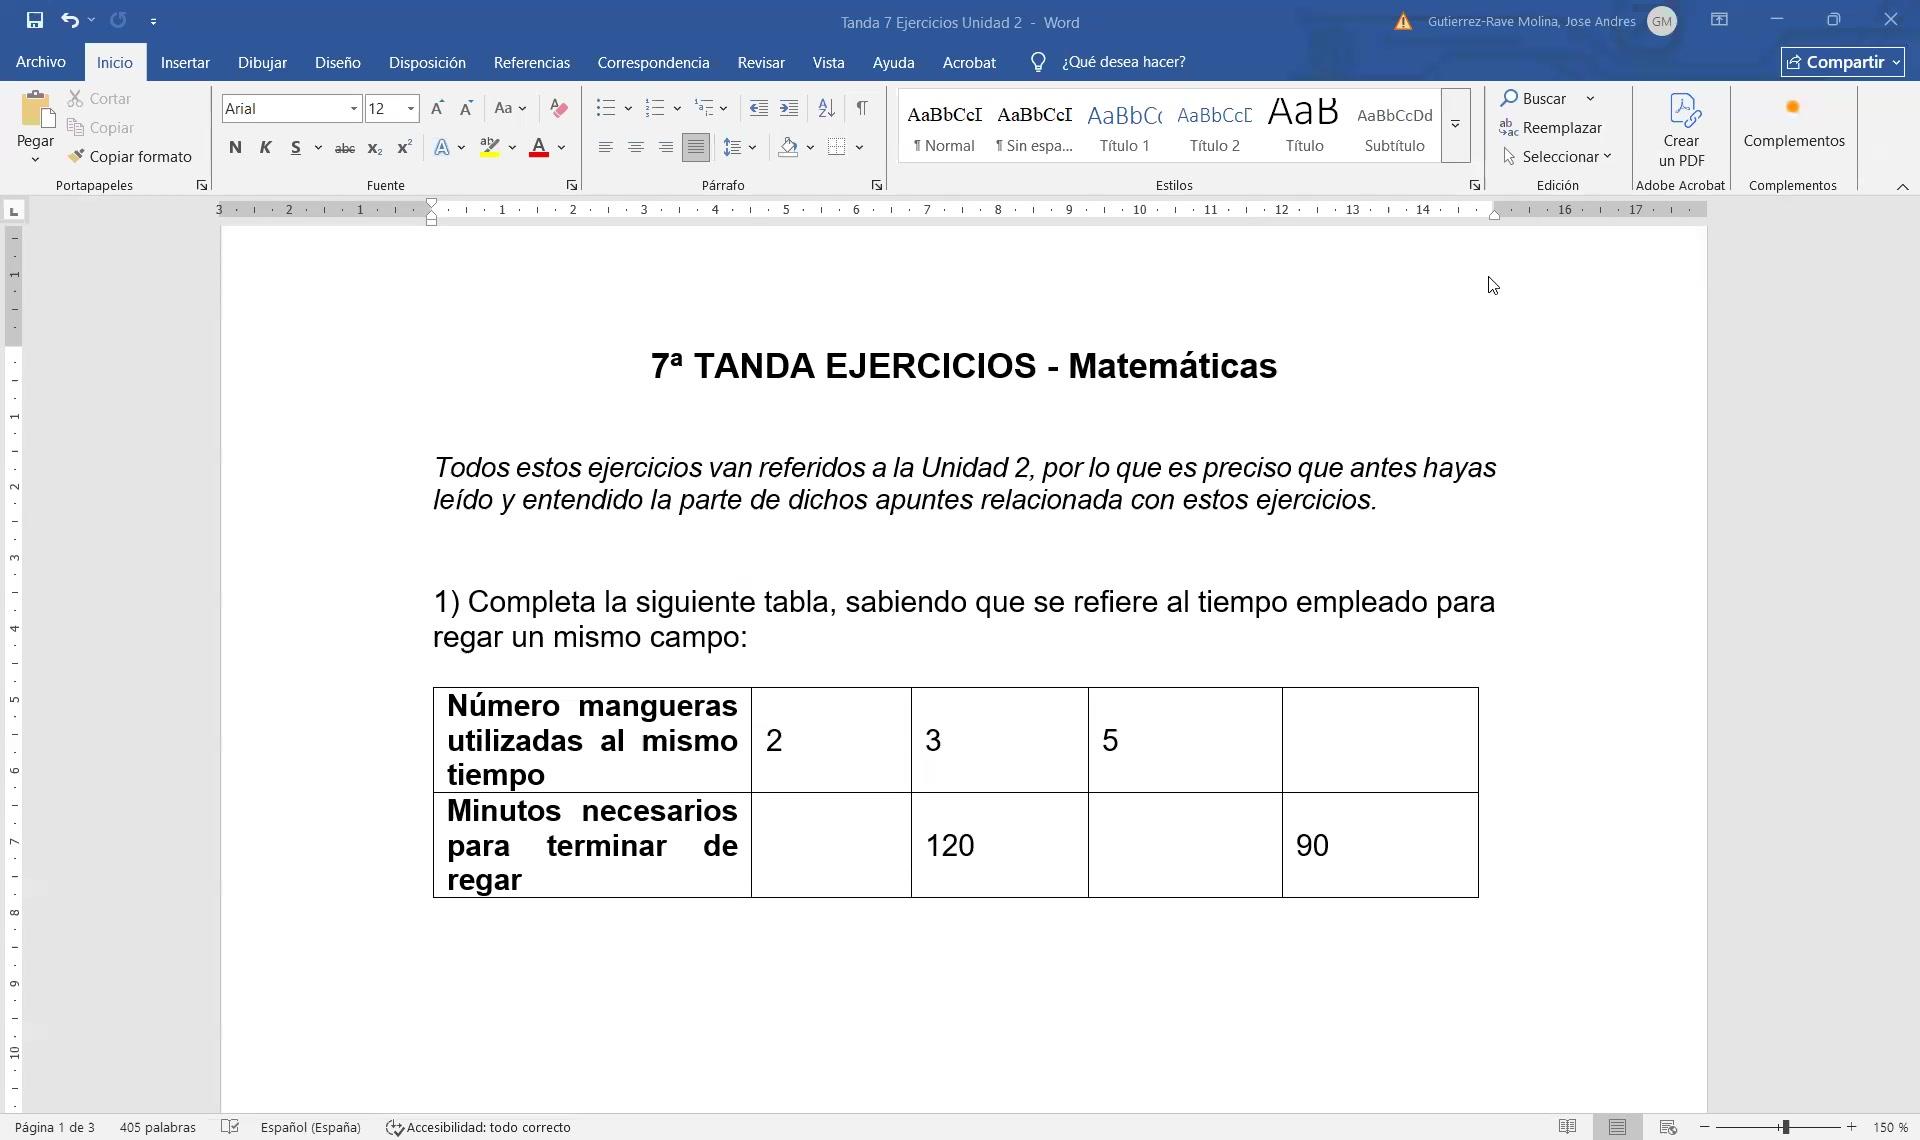
Task: Click the Increase Indent icon
Action: point(789,108)
